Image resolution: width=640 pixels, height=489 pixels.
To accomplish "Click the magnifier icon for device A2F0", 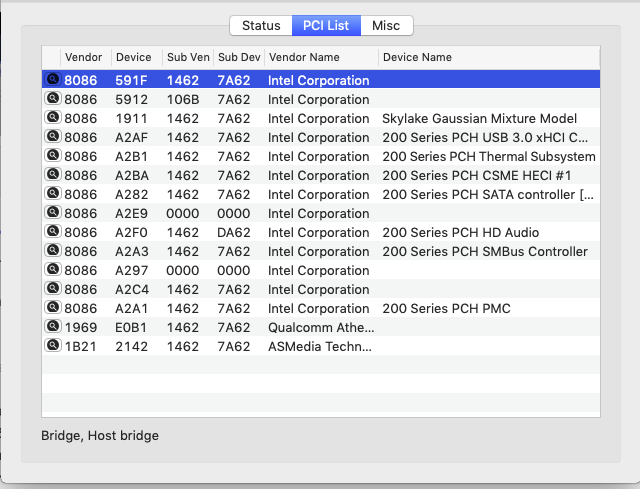I will 53,231.
